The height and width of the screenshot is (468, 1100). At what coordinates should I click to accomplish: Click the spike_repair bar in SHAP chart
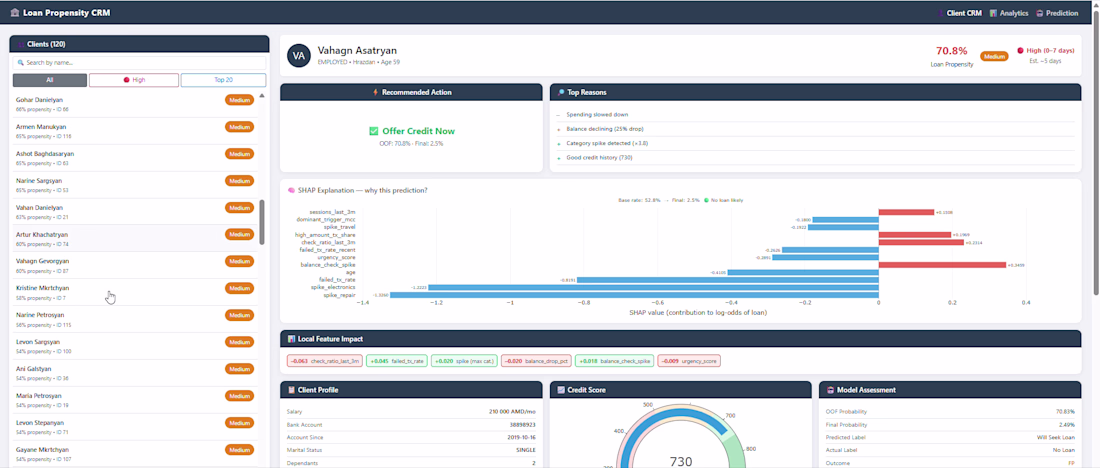634,295
